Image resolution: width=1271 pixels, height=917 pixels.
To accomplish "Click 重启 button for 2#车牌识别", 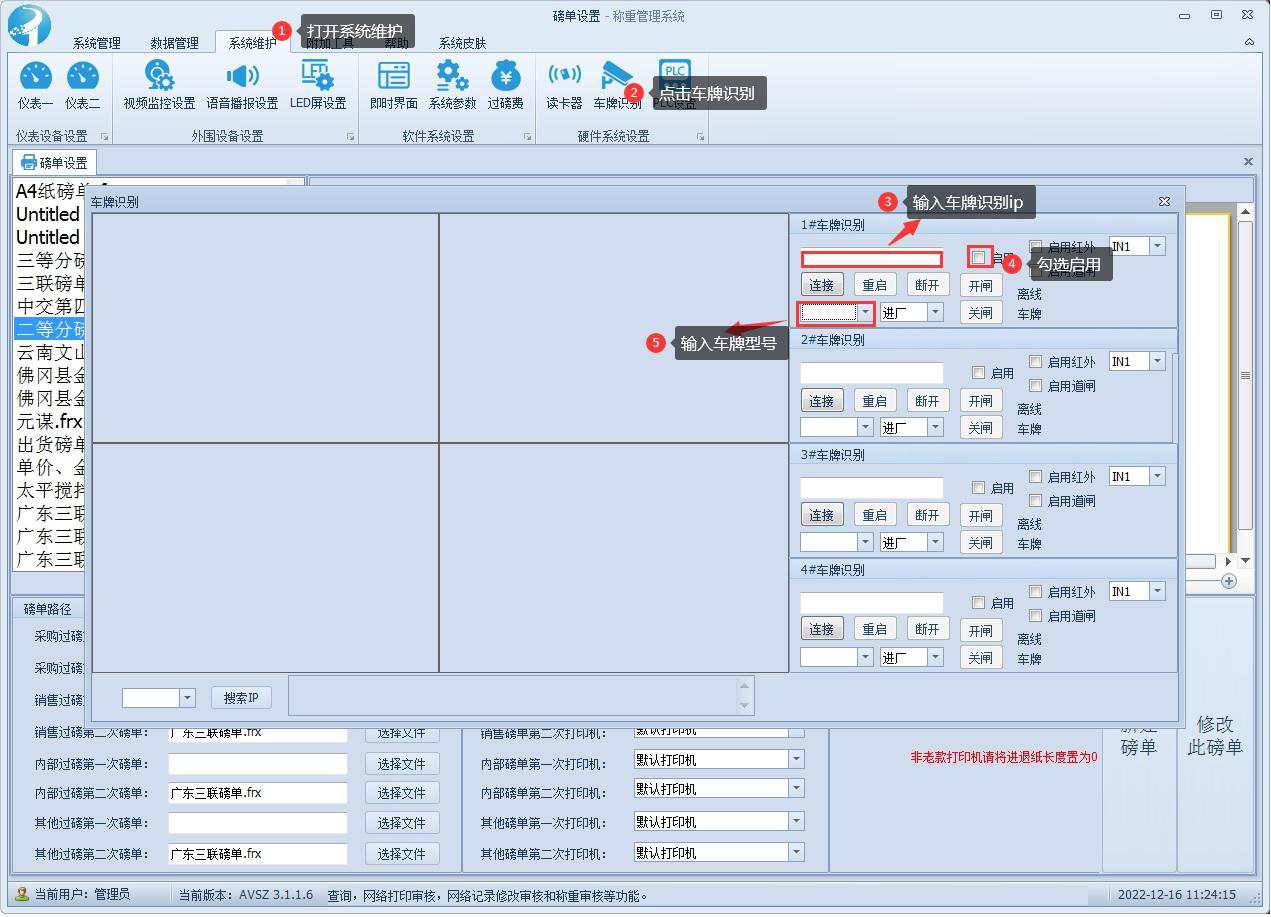I will point(875,400).
